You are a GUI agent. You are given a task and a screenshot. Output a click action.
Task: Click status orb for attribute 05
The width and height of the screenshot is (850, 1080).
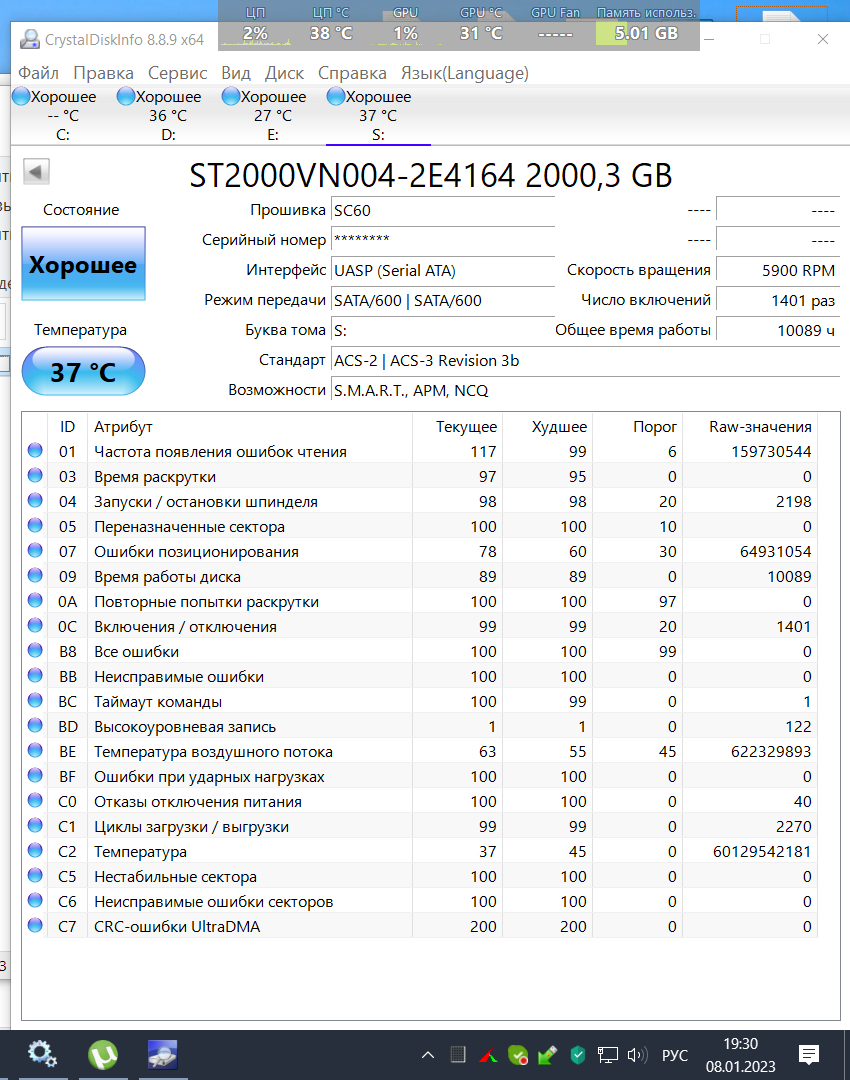pyautogui.click(x=35, y=526)
